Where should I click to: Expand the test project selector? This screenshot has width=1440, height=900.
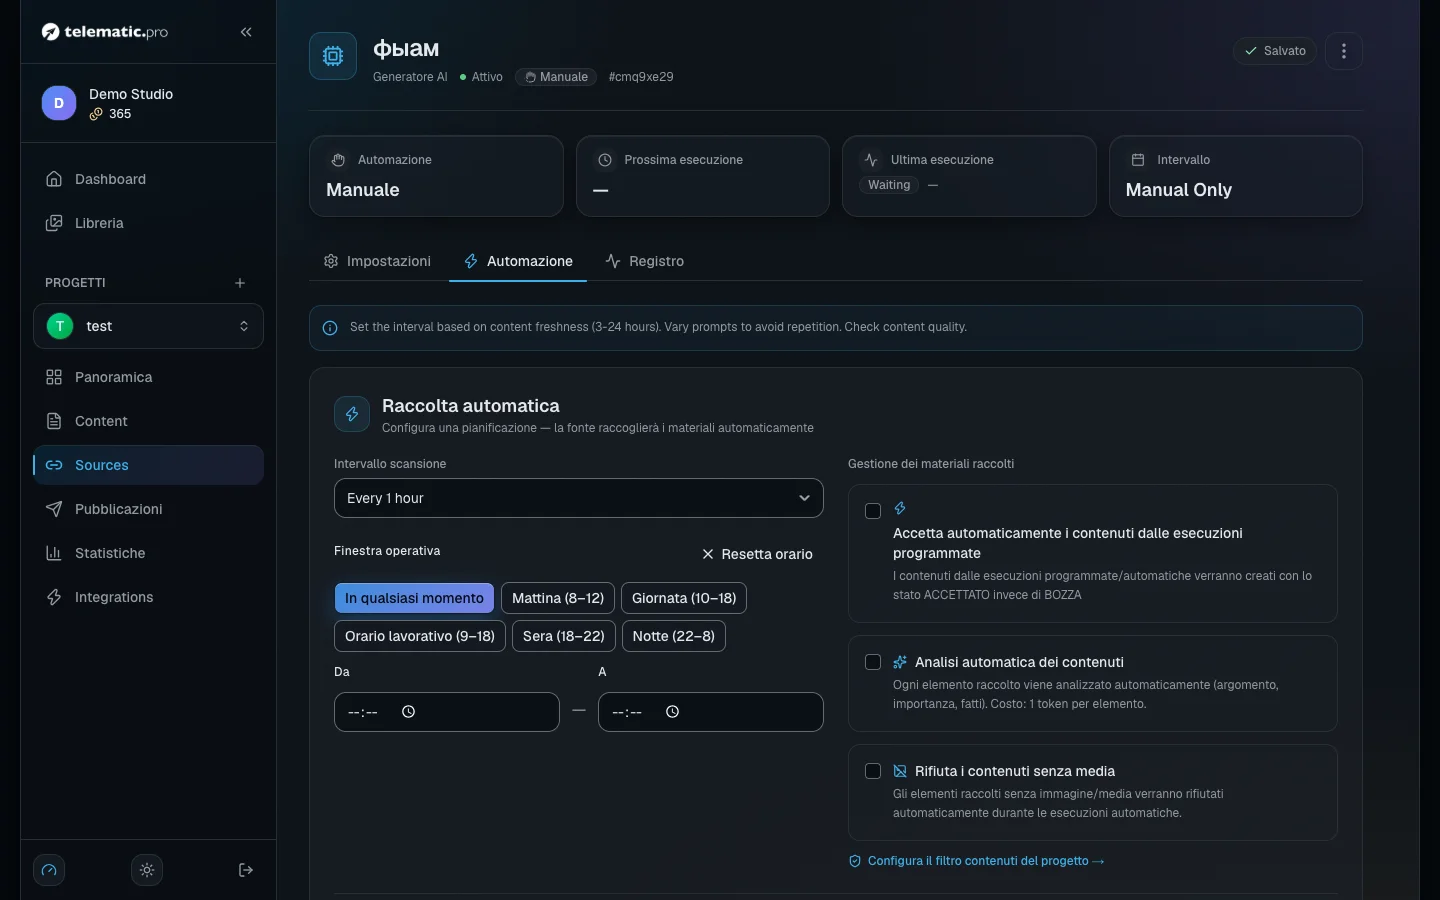(x=148, y=326)
